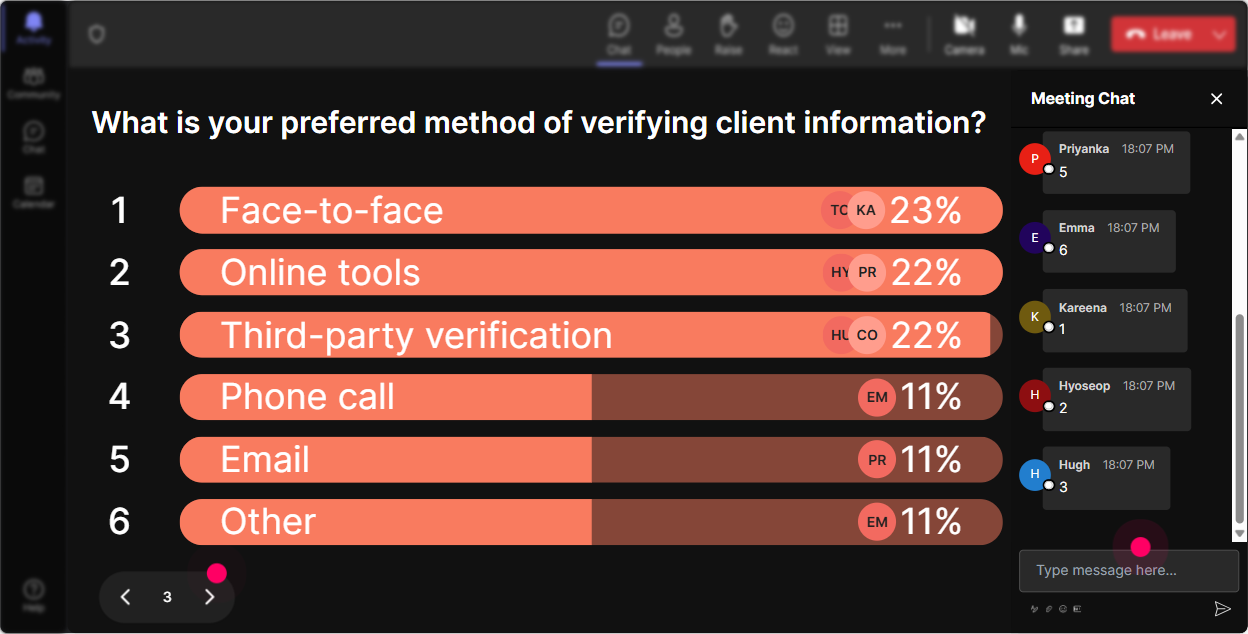Click the Type message here field

[x=1128, y=570]
